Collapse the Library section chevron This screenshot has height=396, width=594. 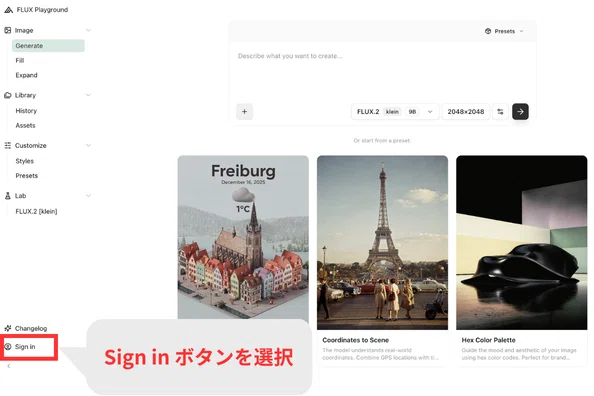pyautogui.click(x=88, y=95)
